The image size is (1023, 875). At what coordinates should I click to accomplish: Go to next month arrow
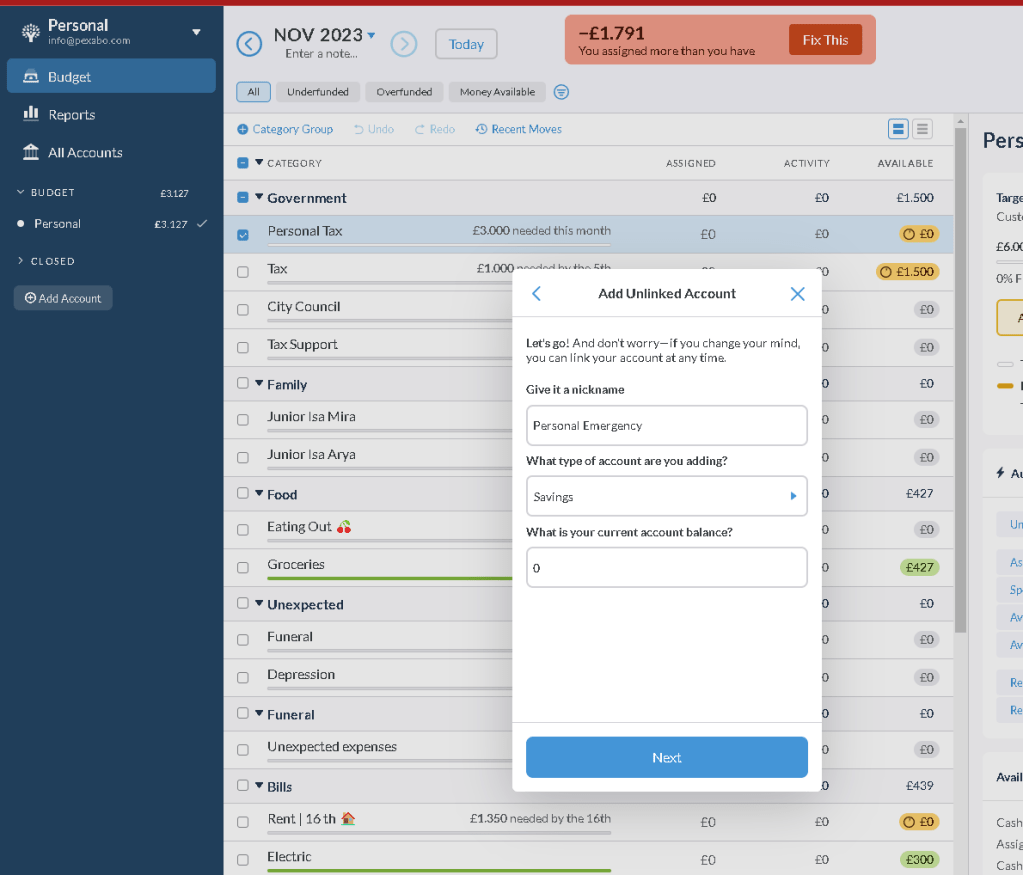pyautogui.click(x=403, y=44)
